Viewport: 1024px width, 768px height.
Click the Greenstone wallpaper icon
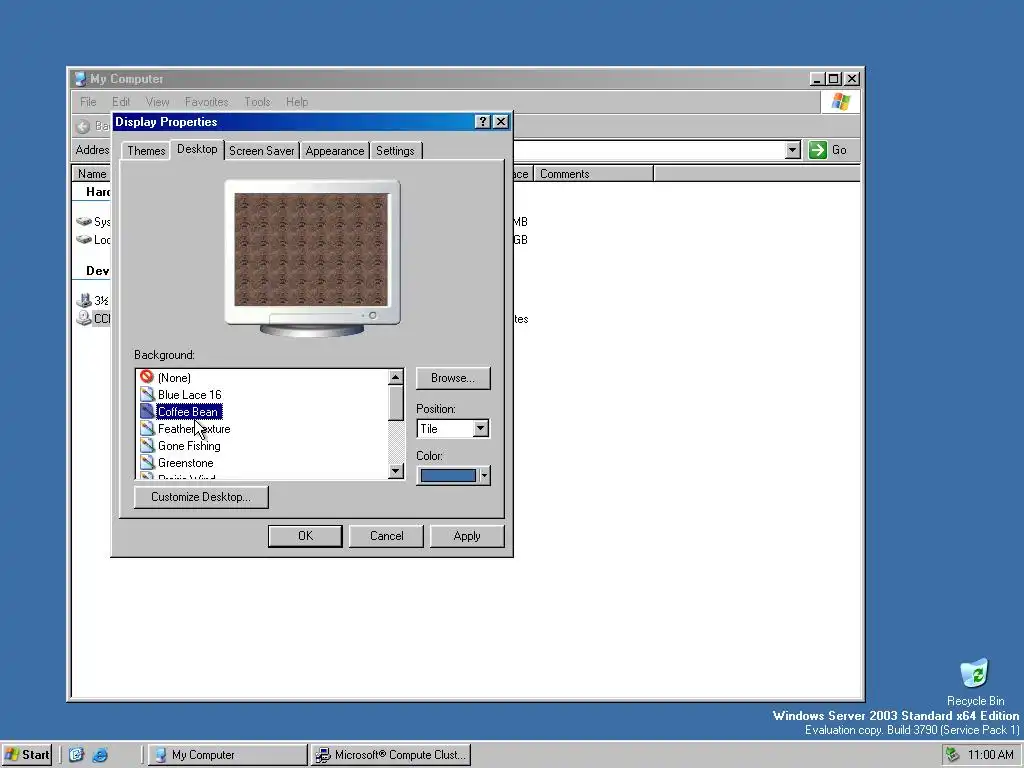click(x=147, y=462)
